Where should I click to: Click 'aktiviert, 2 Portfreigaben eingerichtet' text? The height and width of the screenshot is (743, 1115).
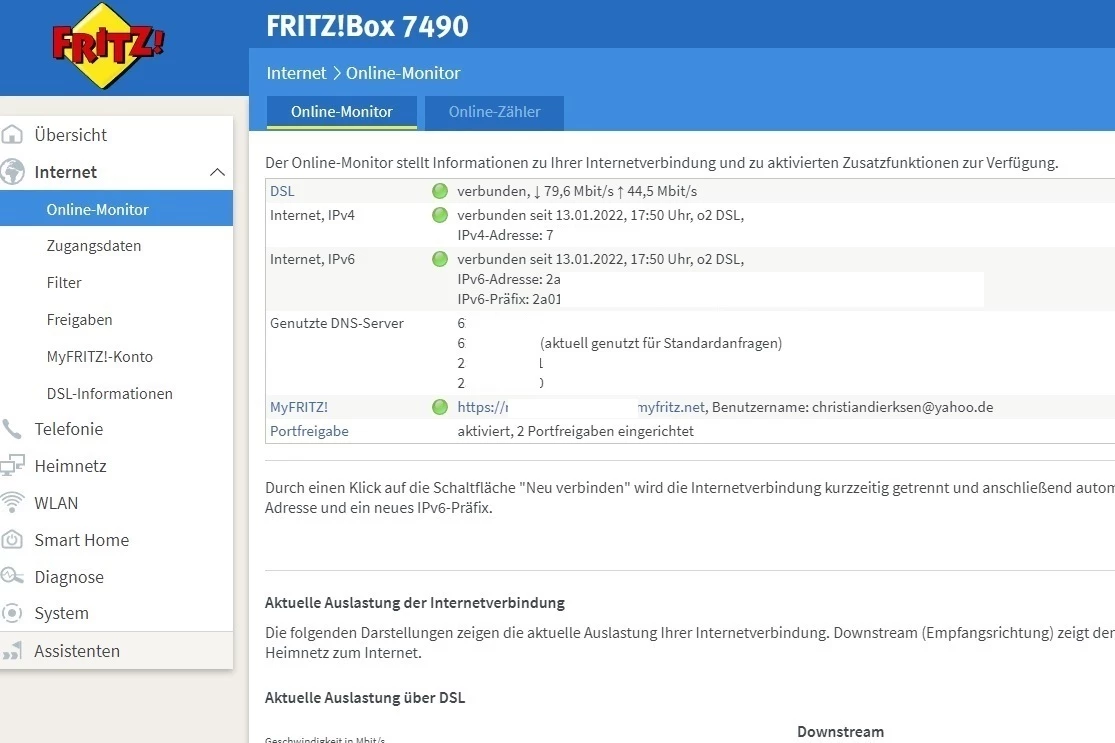pos(576,431)
